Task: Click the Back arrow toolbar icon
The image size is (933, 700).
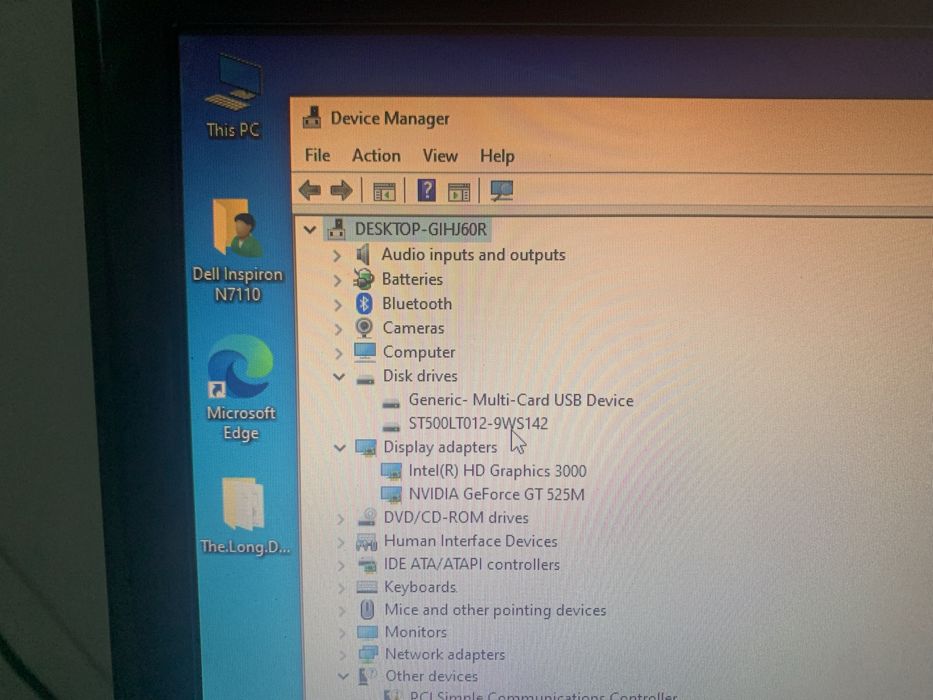Action: 310,190
